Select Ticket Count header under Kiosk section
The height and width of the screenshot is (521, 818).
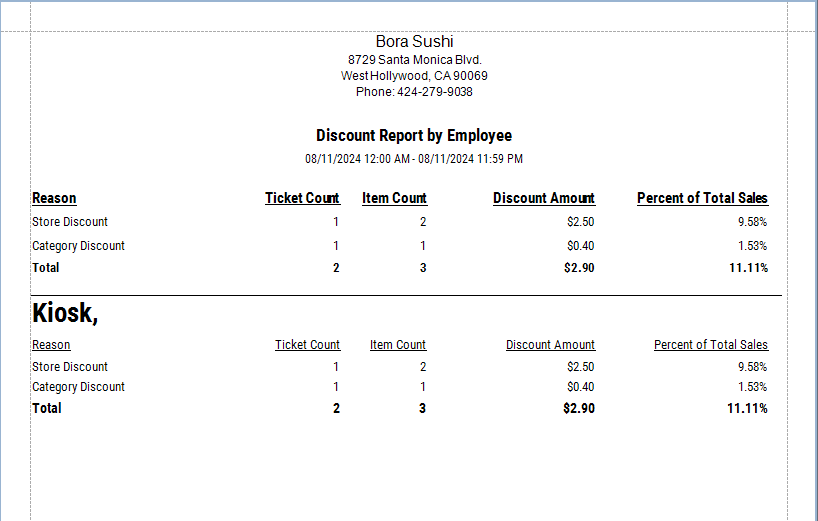tap(307, 345)
